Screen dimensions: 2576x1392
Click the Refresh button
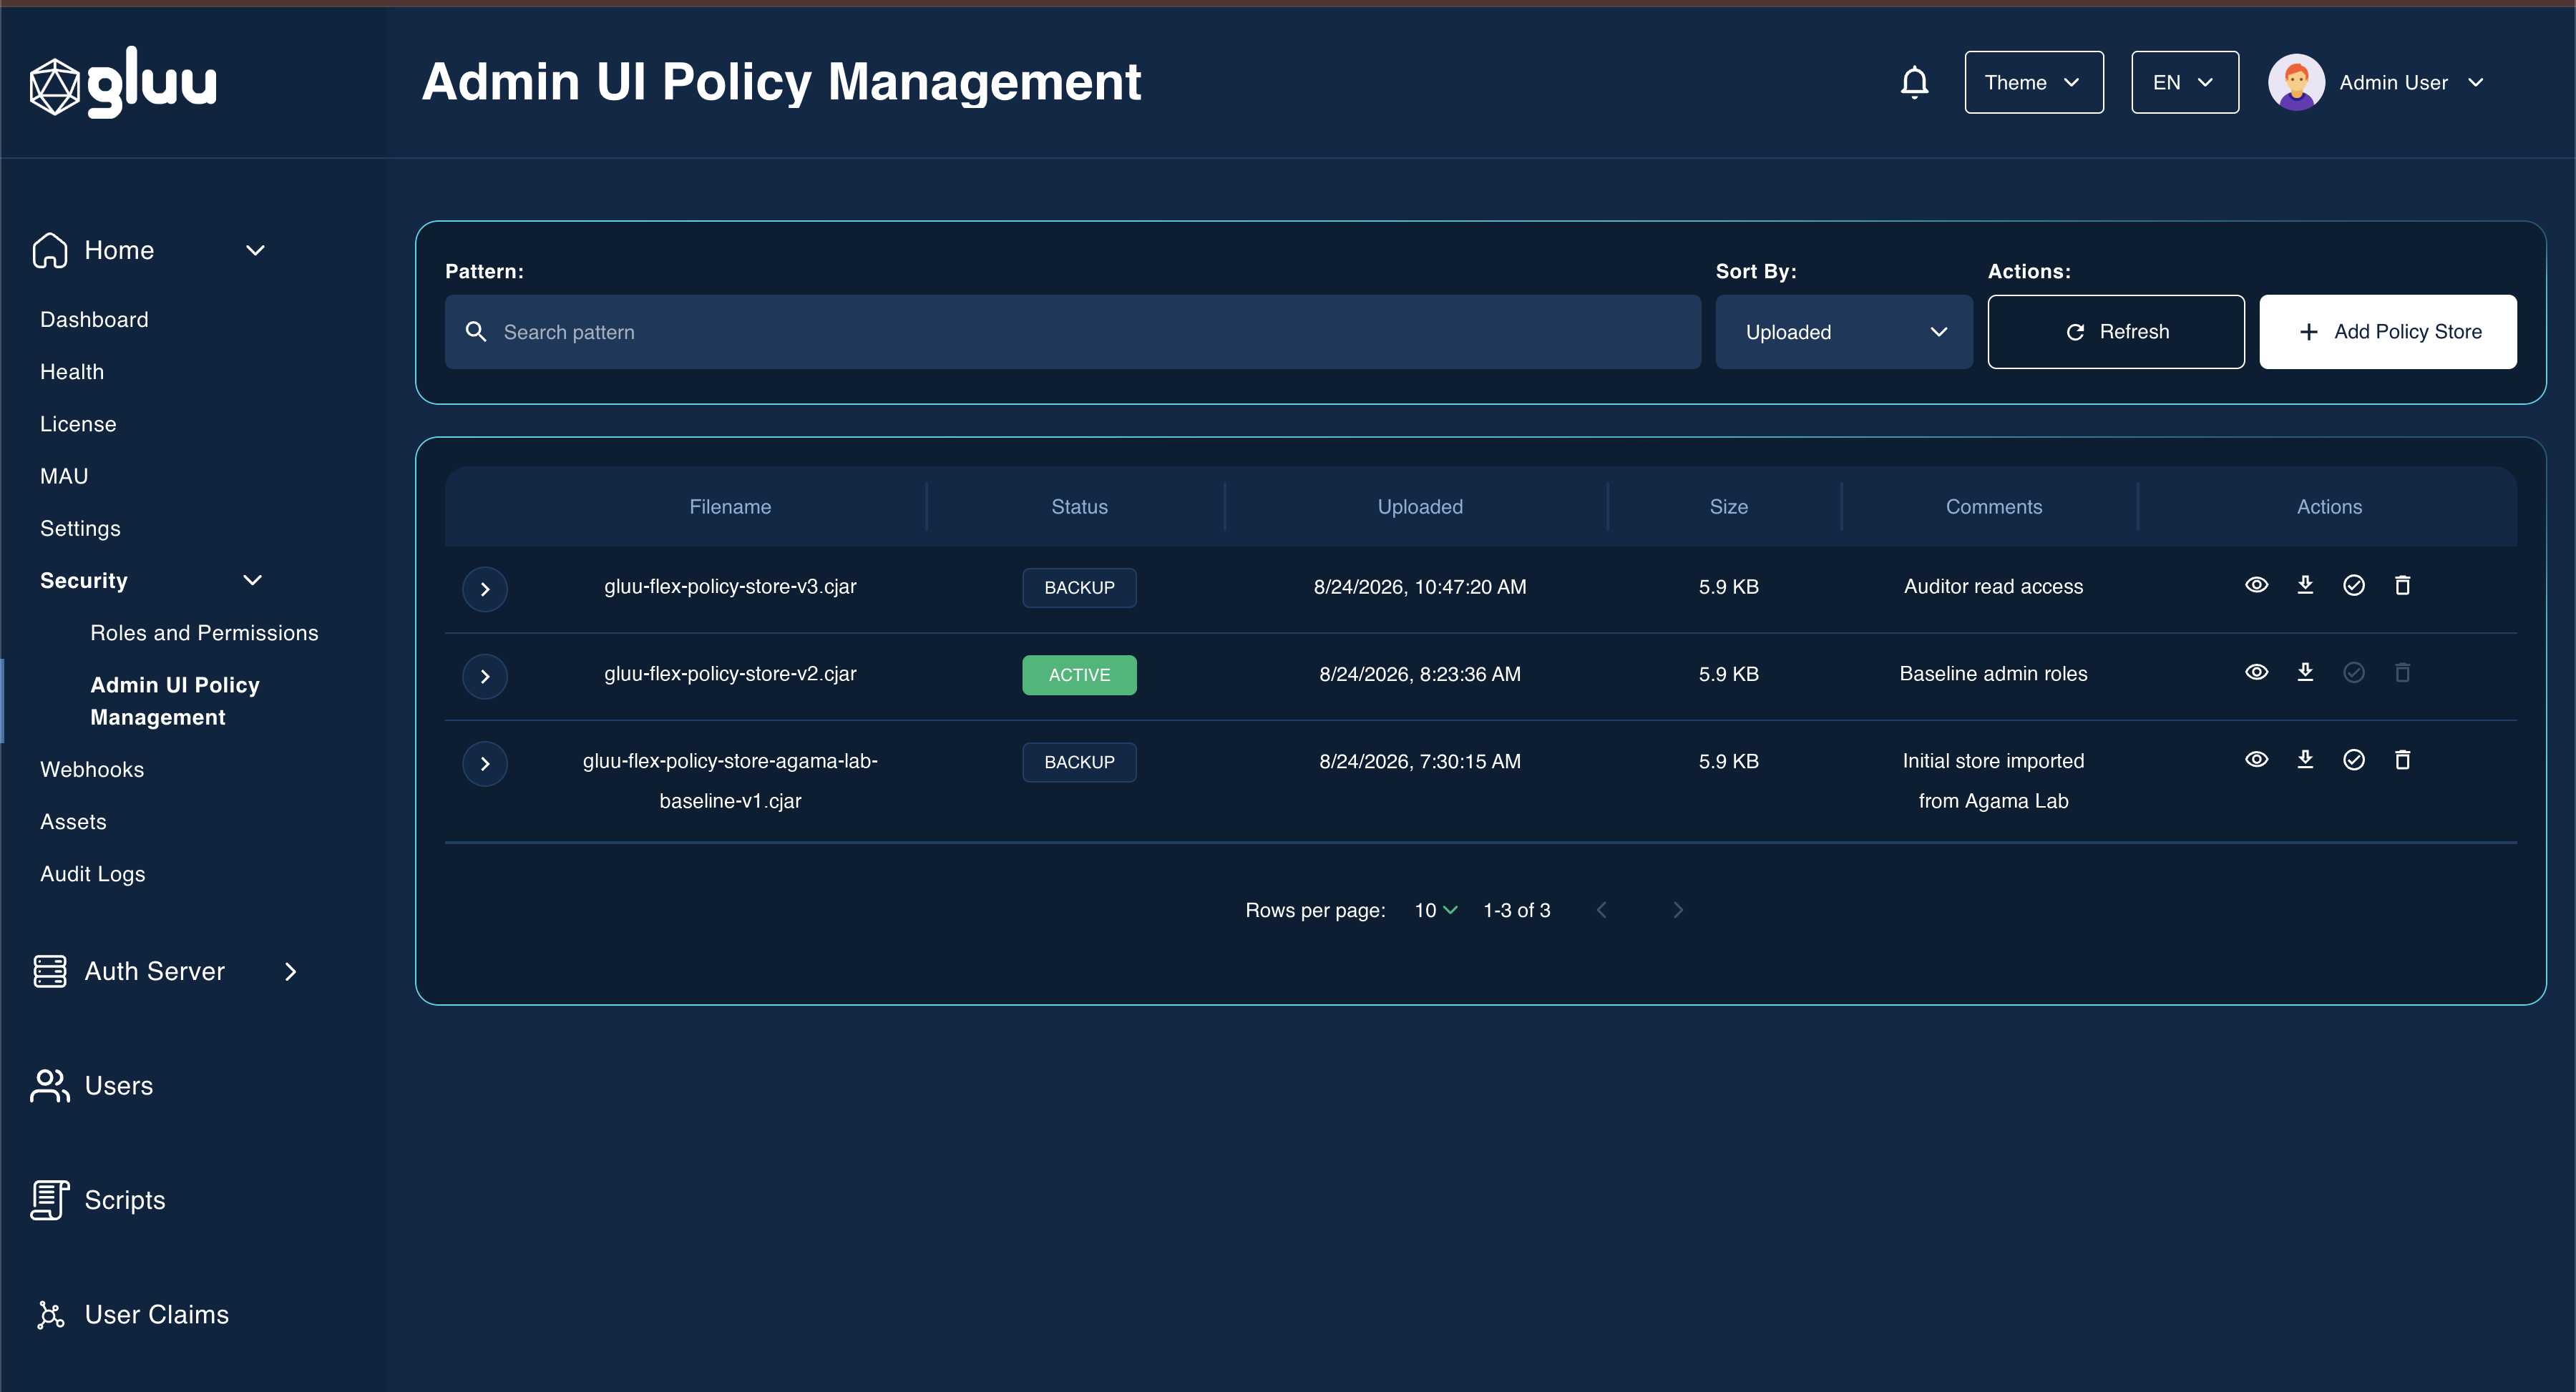(2116, 332)
